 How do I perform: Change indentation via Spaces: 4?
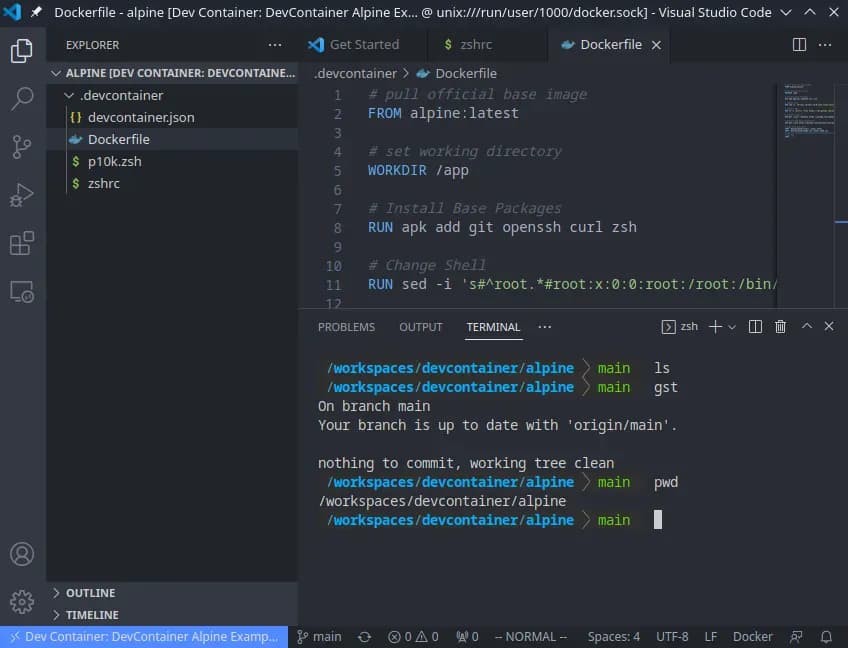point(614,637)
